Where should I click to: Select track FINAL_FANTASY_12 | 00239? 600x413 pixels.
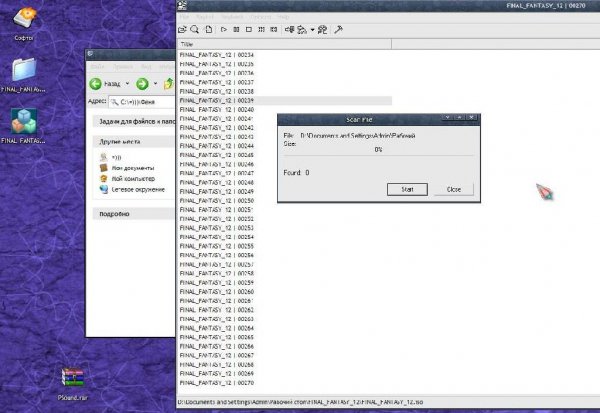click(217, 100)
